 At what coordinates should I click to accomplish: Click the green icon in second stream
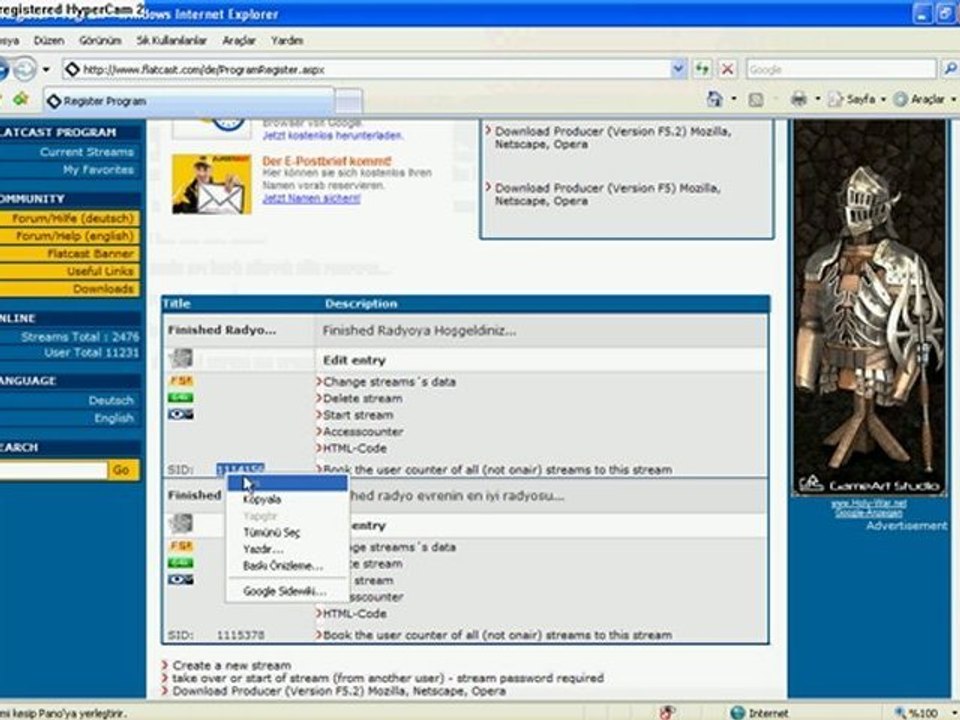pyautogui.click(x=181, y=563)
